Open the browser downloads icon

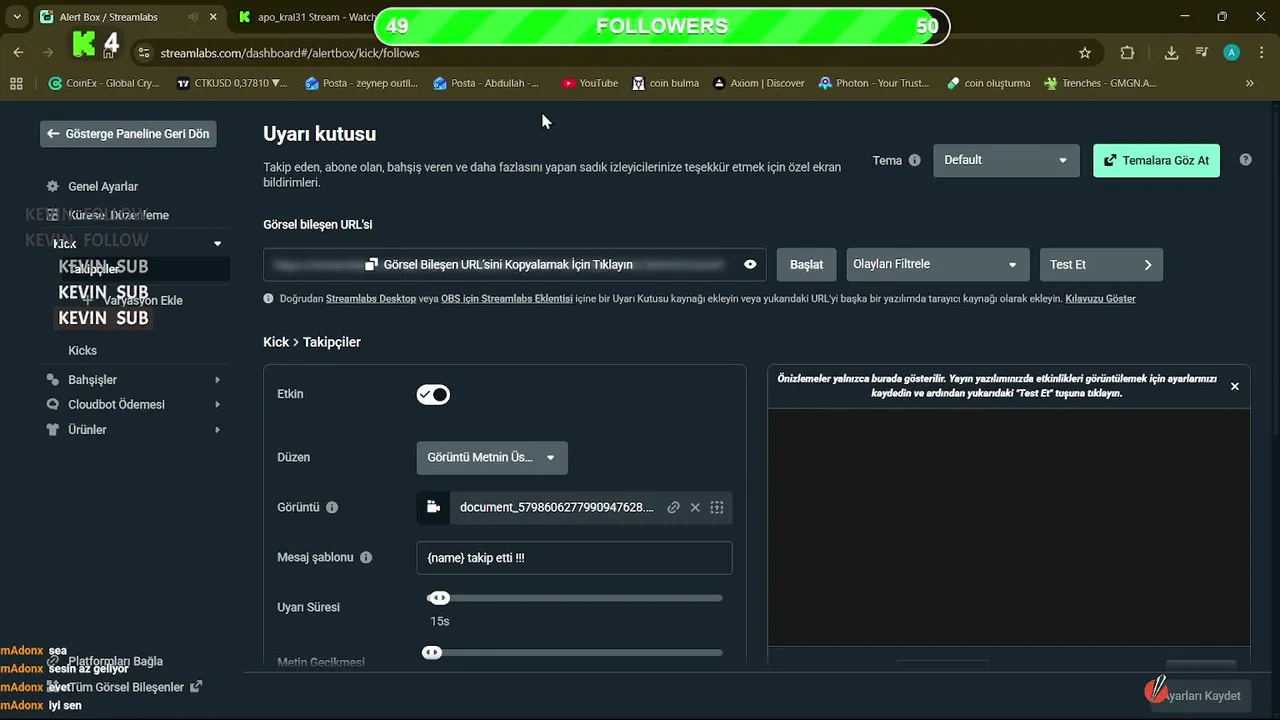tap(1171, 53)
